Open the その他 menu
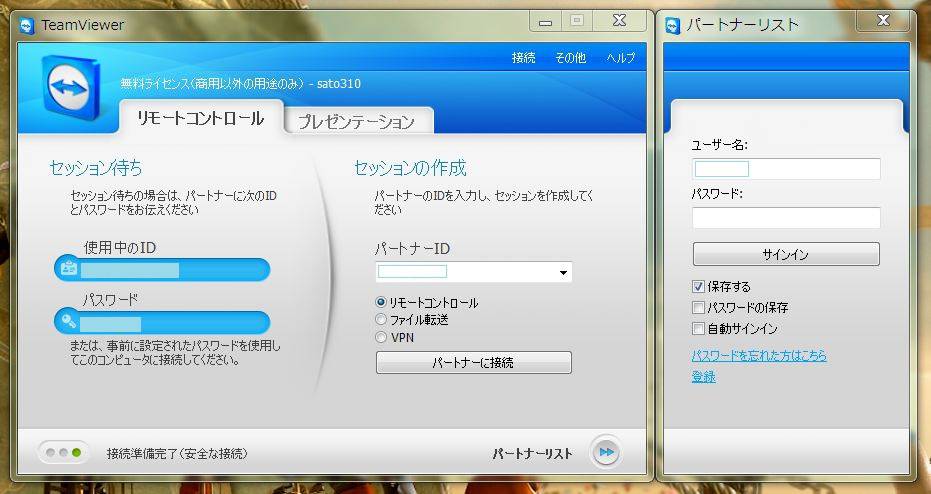This screenshot has height=494, width=931. tap(570, 58)
